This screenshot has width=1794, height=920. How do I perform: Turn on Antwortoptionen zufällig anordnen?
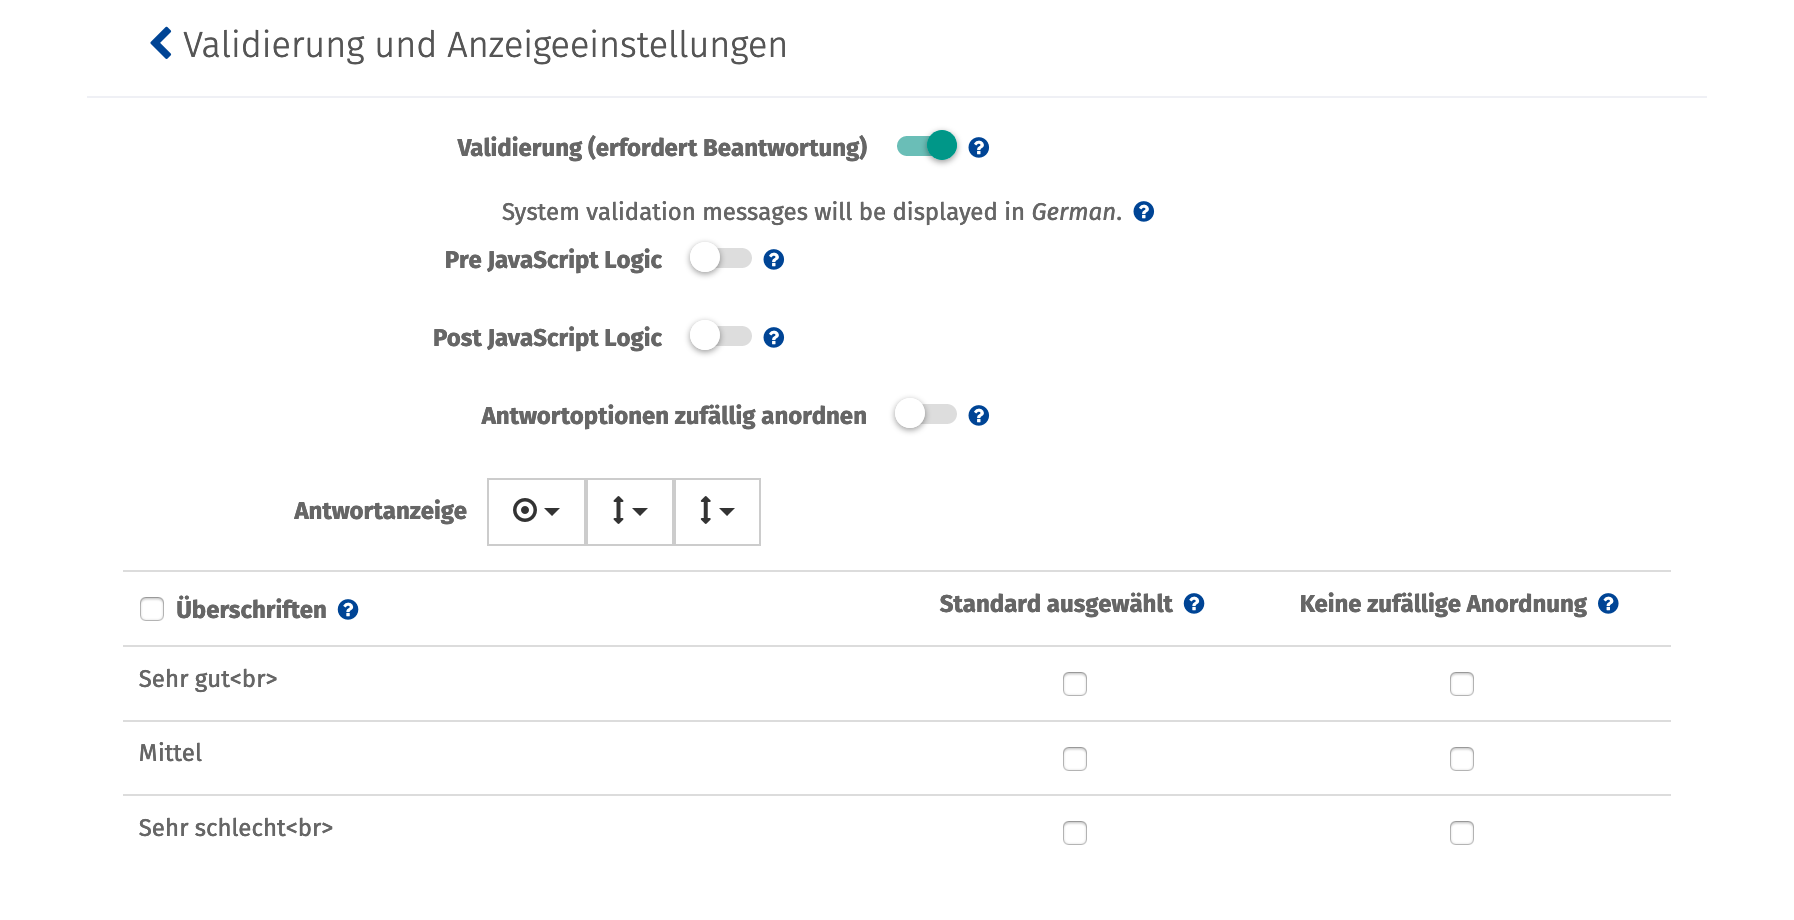pyautogui.click(x=925, y=415)
